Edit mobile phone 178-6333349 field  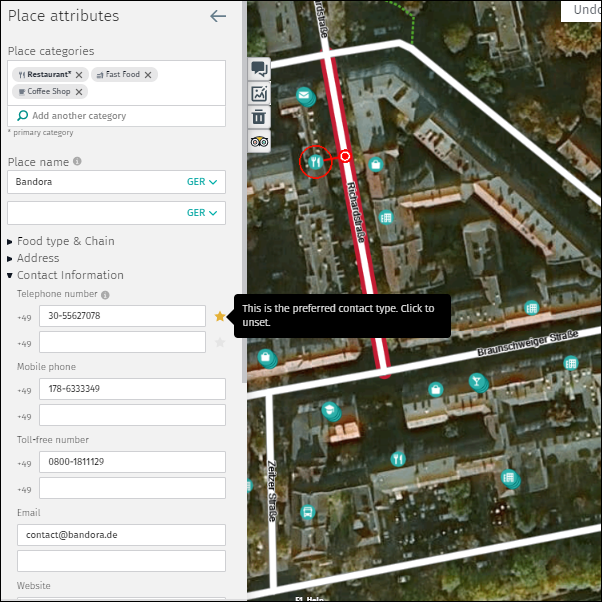tap(132, 389)
